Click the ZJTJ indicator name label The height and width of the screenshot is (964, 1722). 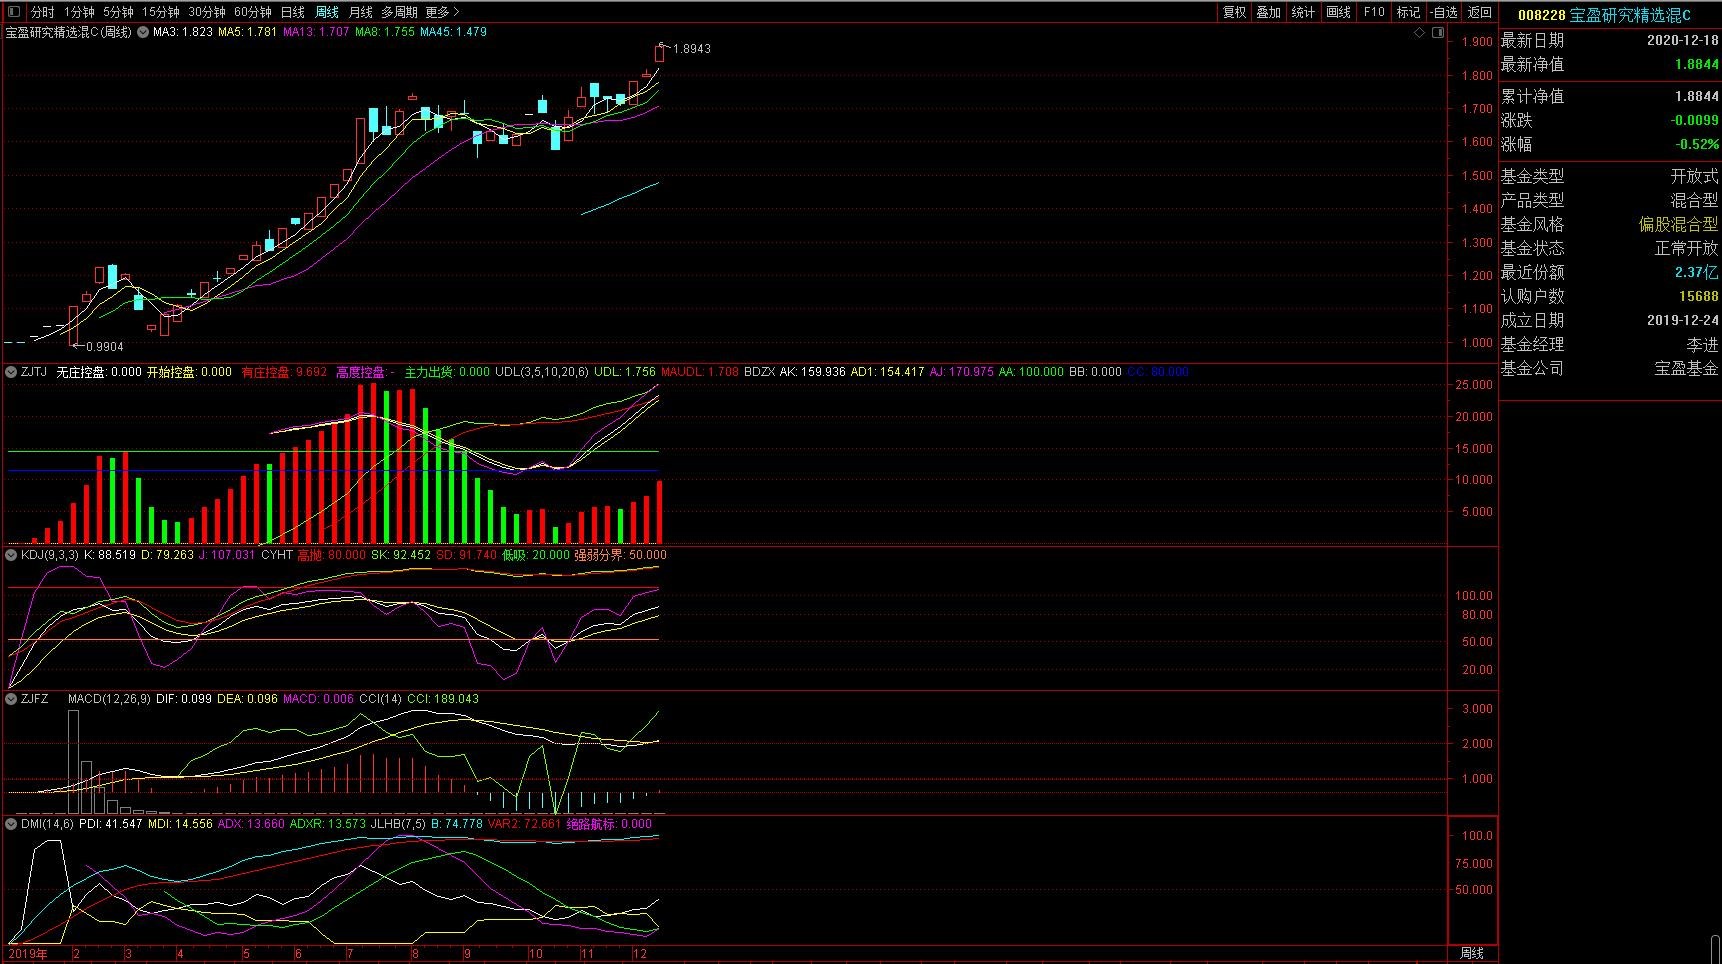(x=33, y=372)
